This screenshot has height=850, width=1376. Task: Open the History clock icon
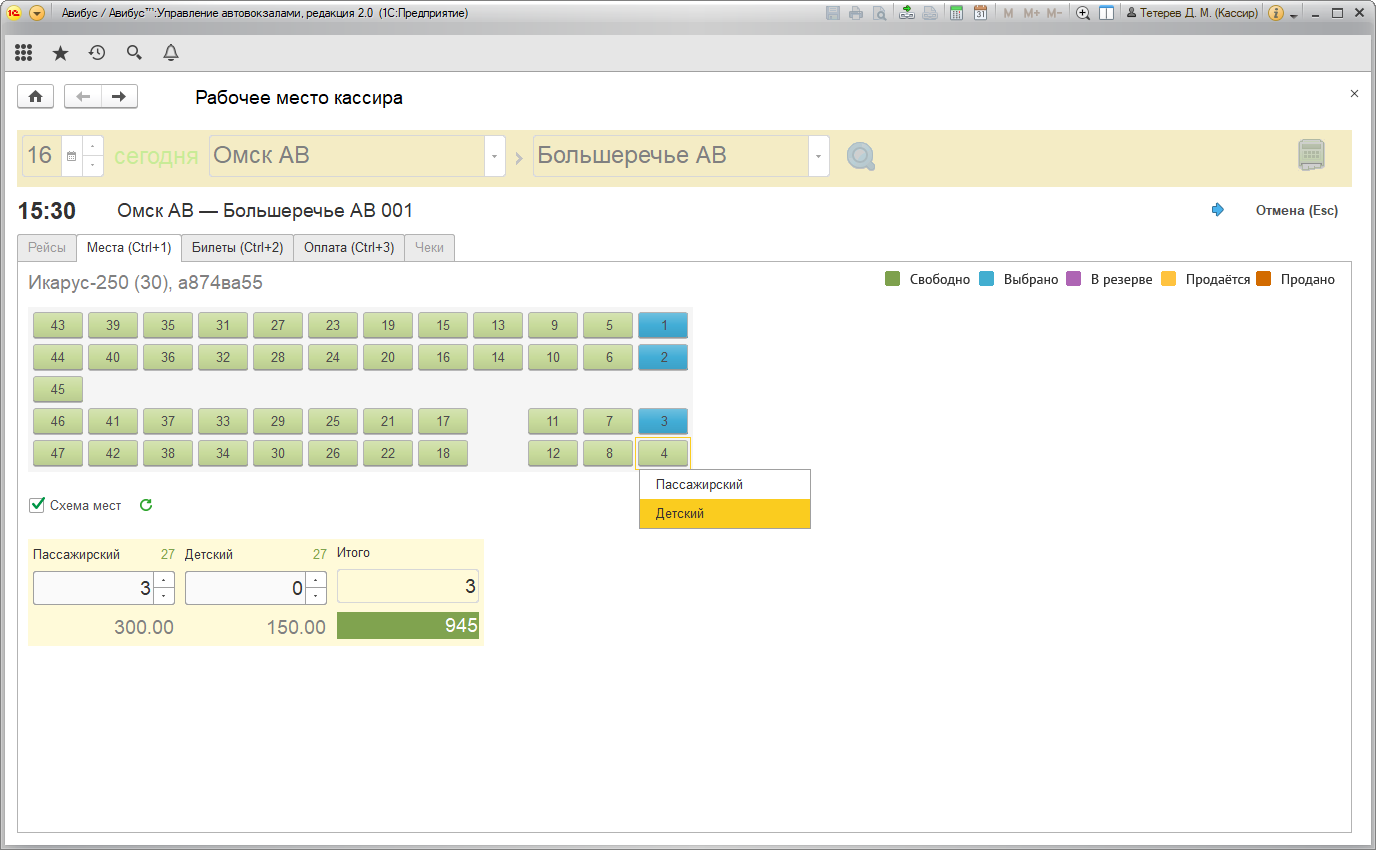pos(97,53)
